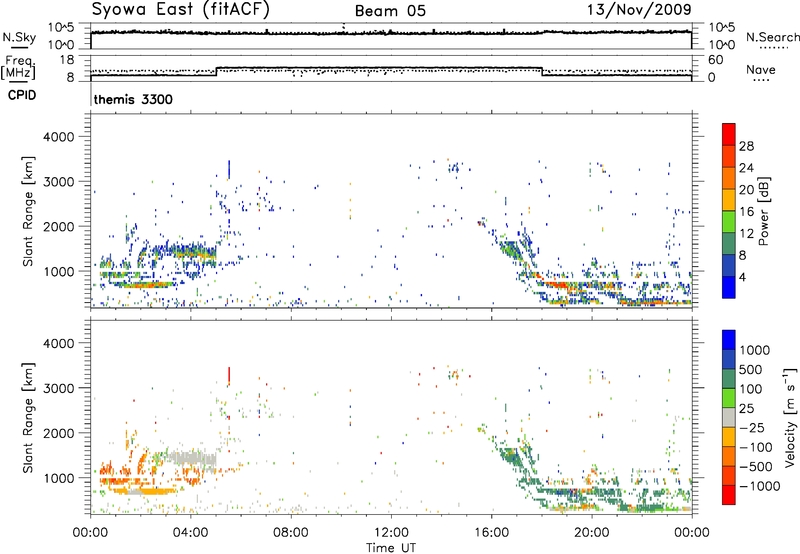Select the "themis 3300" CPID entry

click(x=133, y=99)
